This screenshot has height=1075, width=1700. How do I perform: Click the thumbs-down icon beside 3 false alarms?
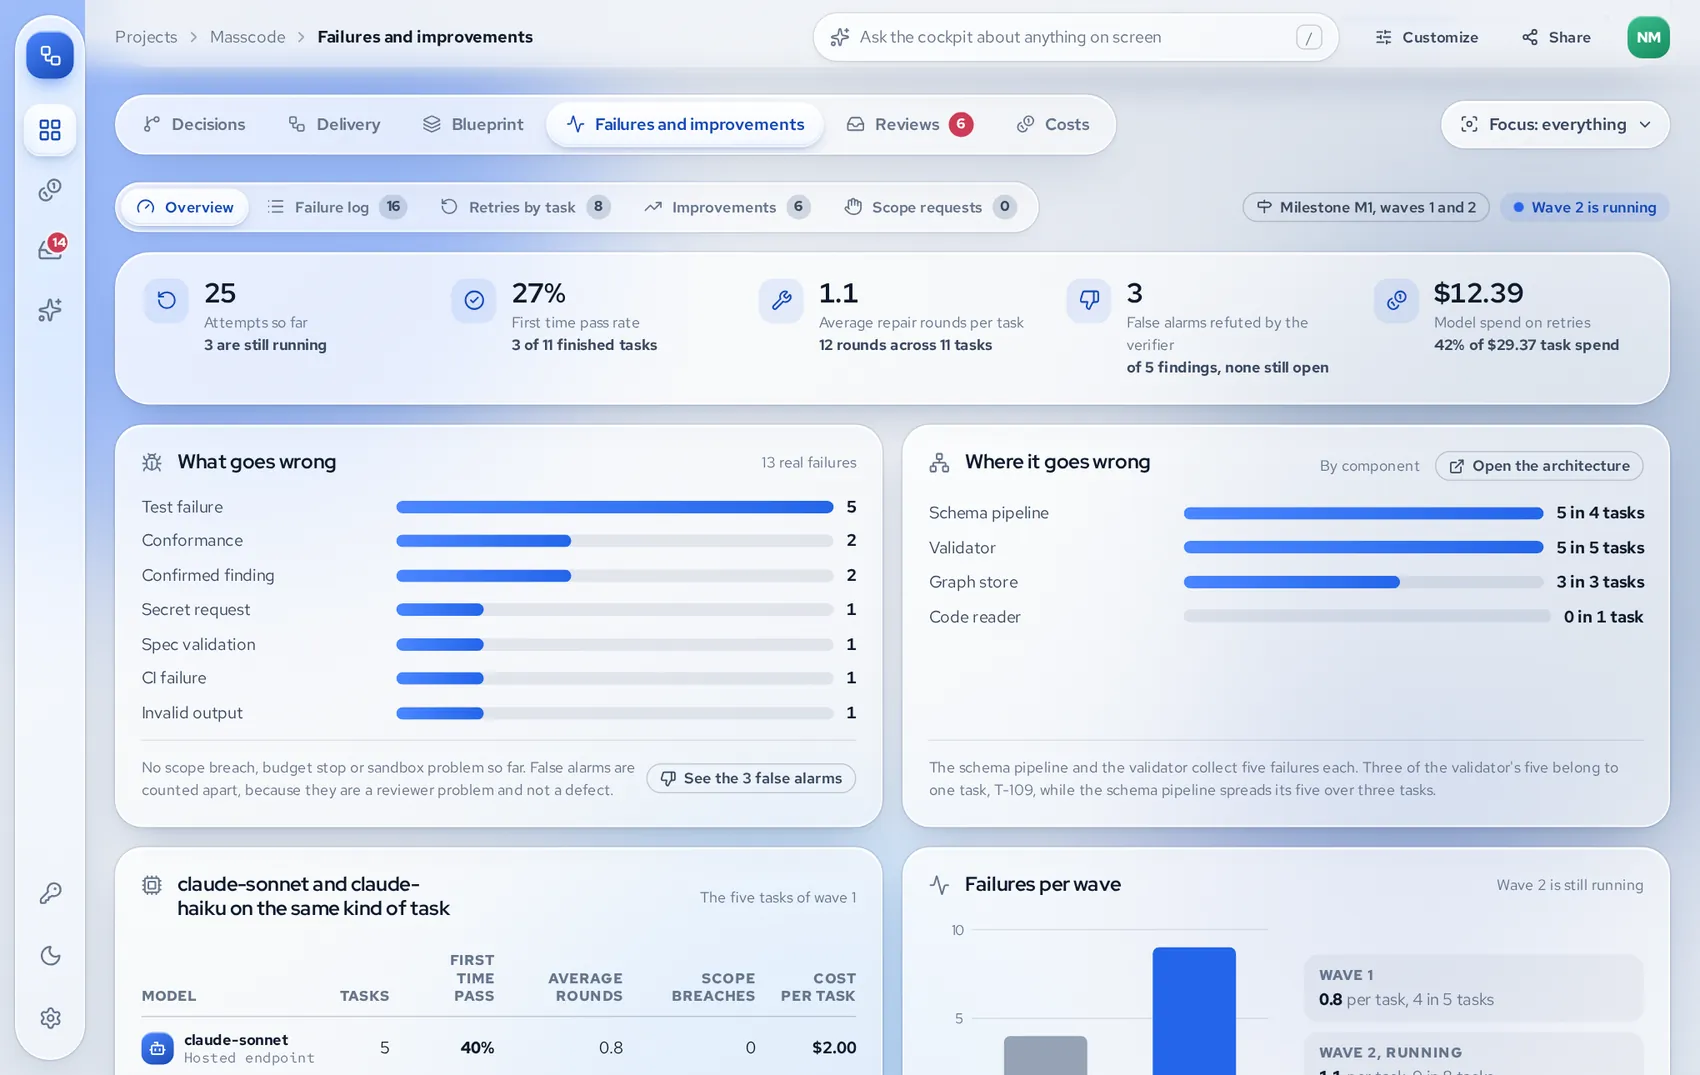coord(1089,300)
